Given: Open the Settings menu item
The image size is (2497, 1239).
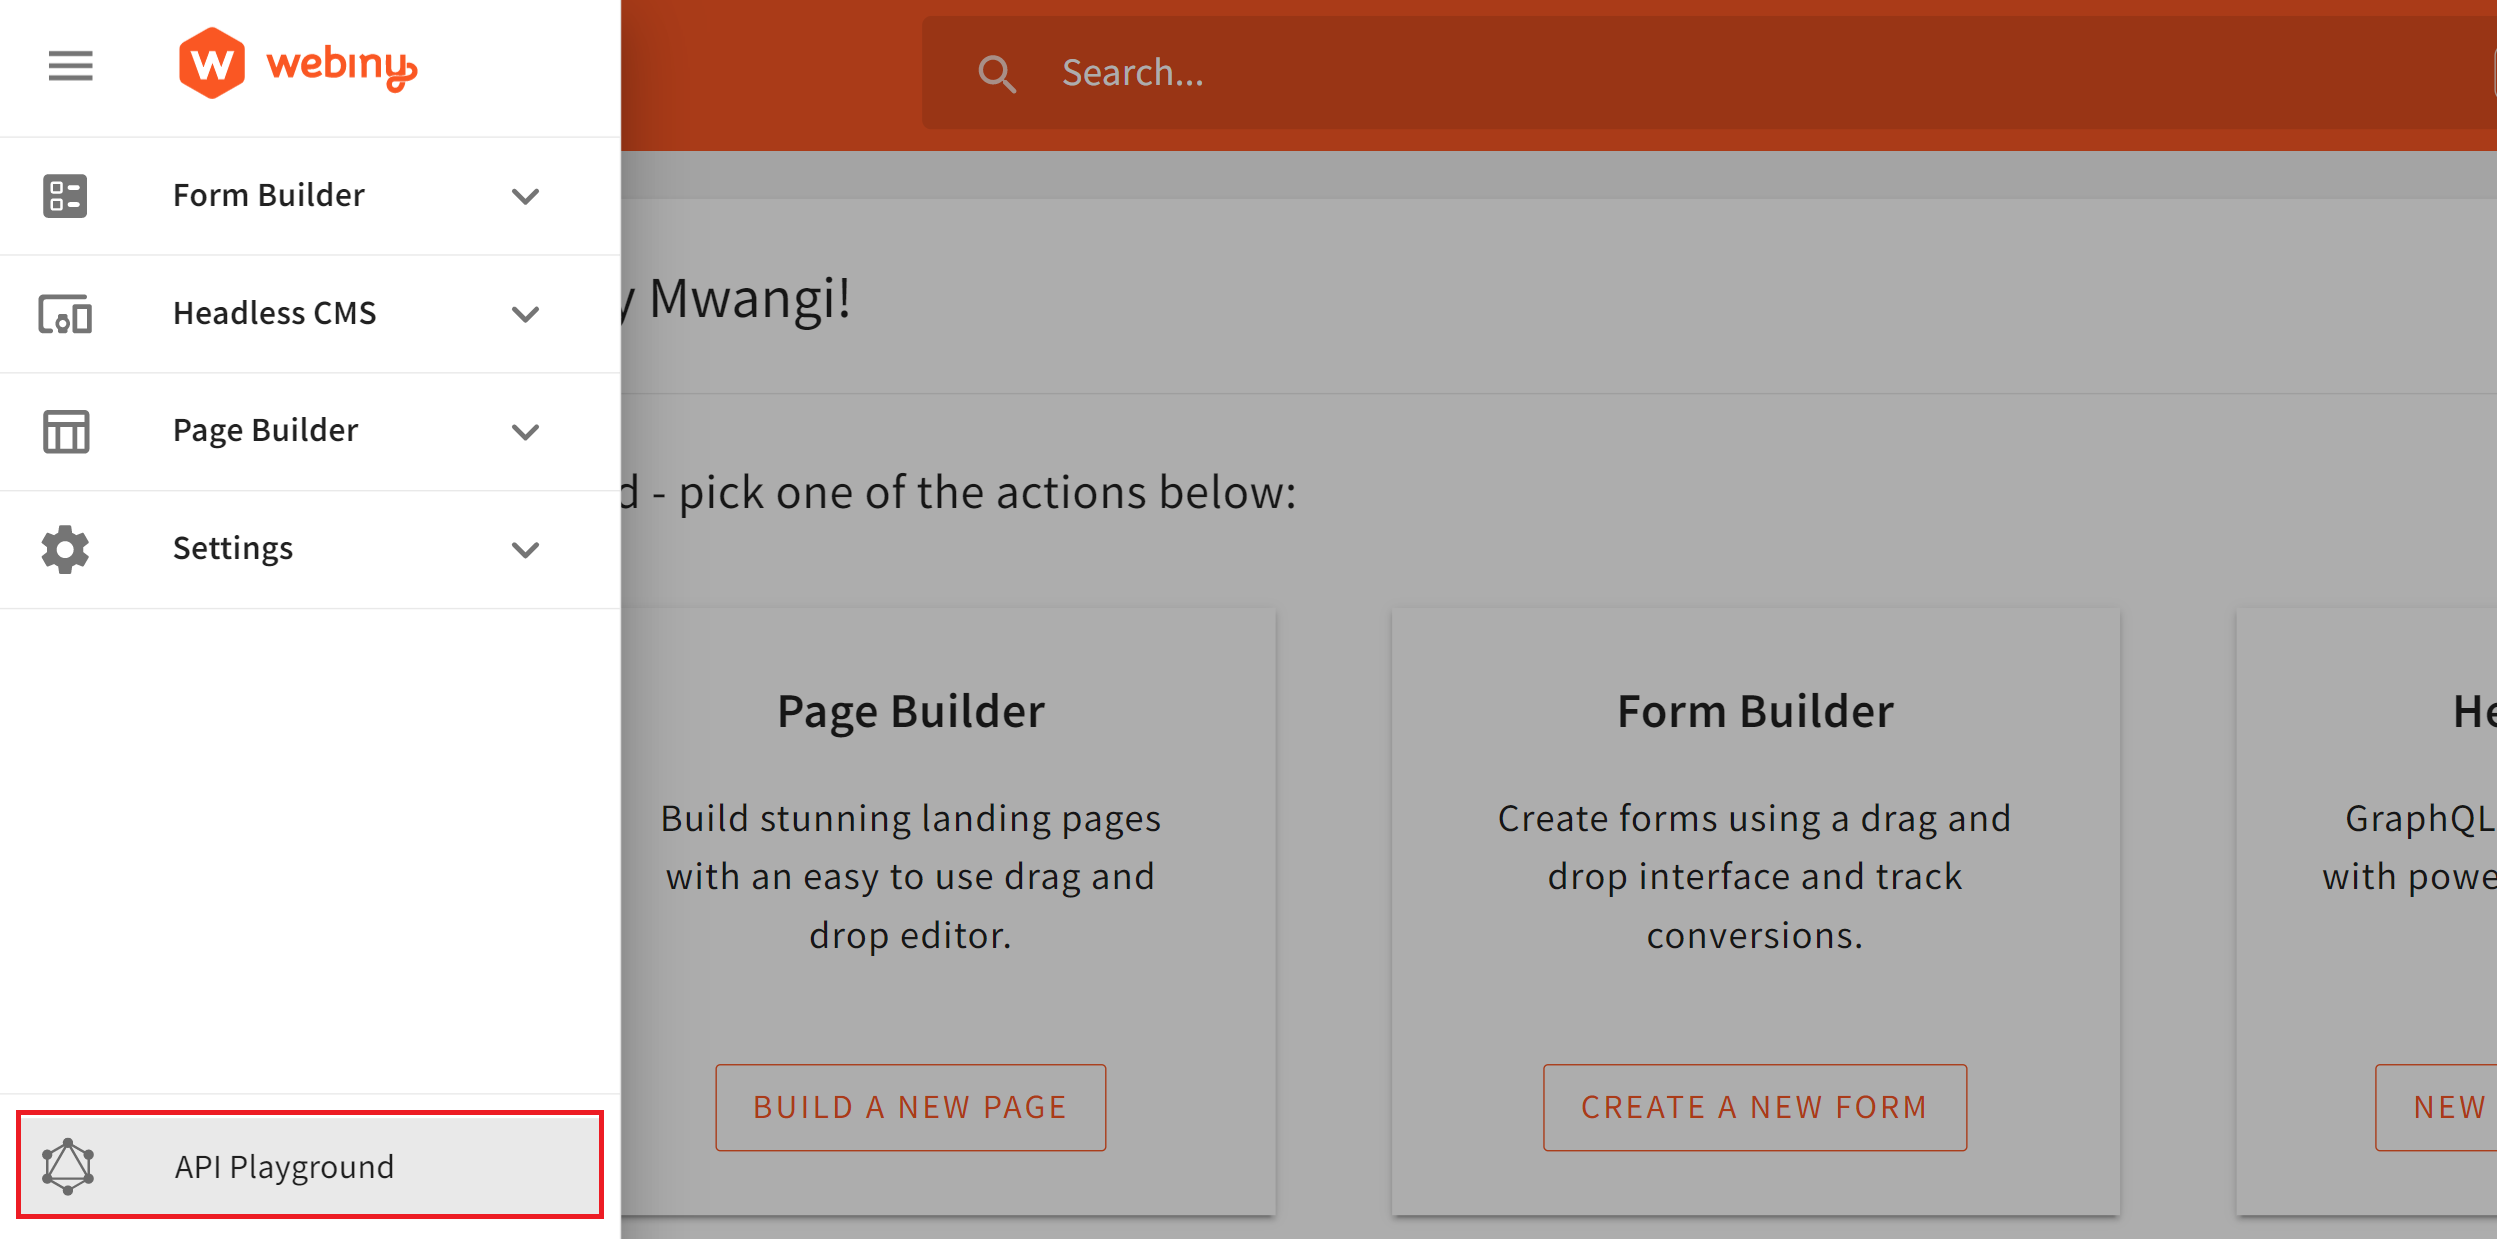Looking at the screenshot, I should click(310, 550).
